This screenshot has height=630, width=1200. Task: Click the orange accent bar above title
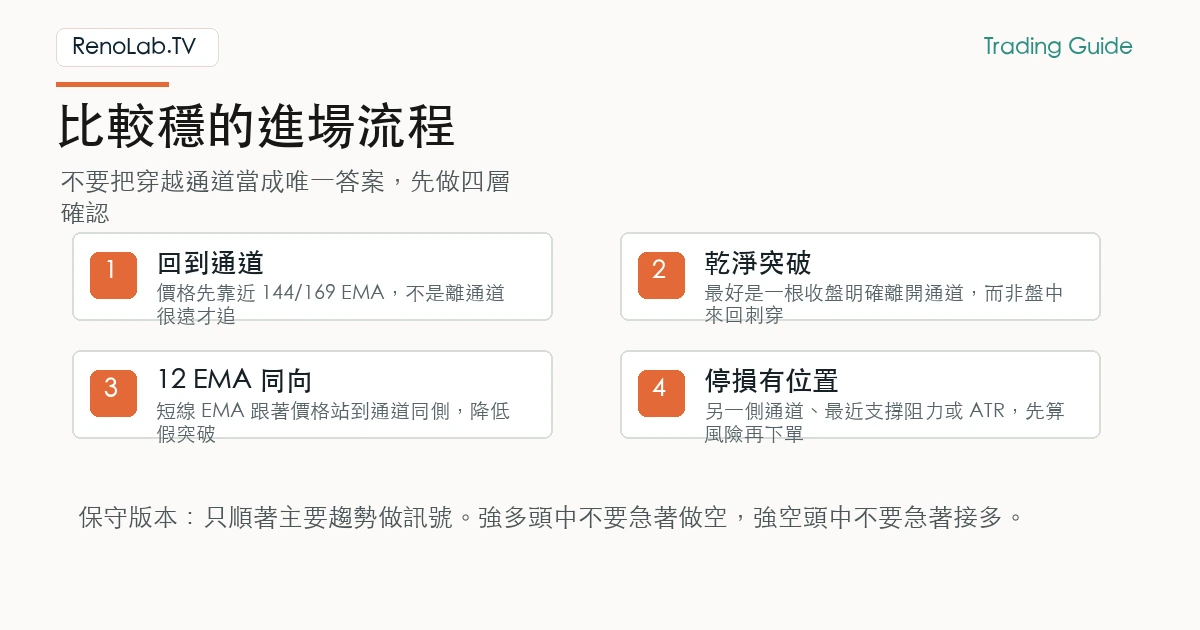[112, 85]
